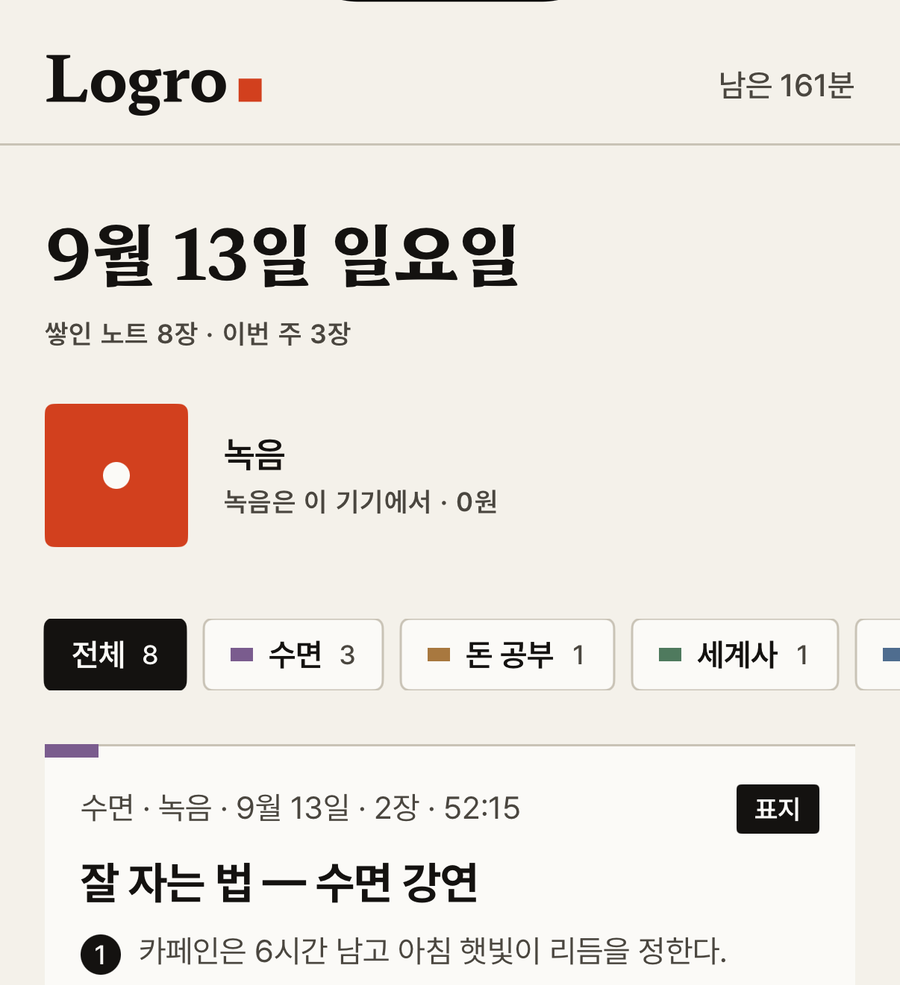
Task: Click the note metadata line with 52:15
Action: [x=300, y=808]
